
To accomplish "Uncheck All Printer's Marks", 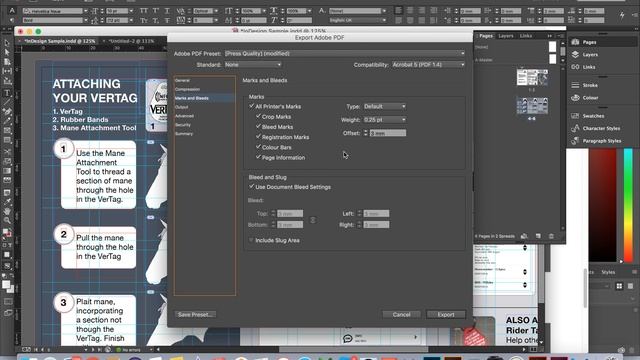I will [x=251, y=106].
